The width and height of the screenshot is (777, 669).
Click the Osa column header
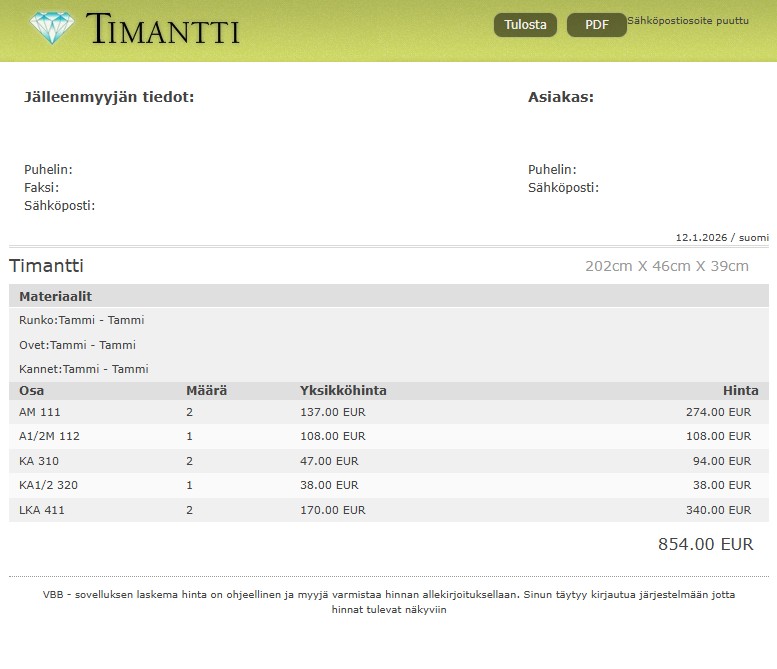pos(32,391)
